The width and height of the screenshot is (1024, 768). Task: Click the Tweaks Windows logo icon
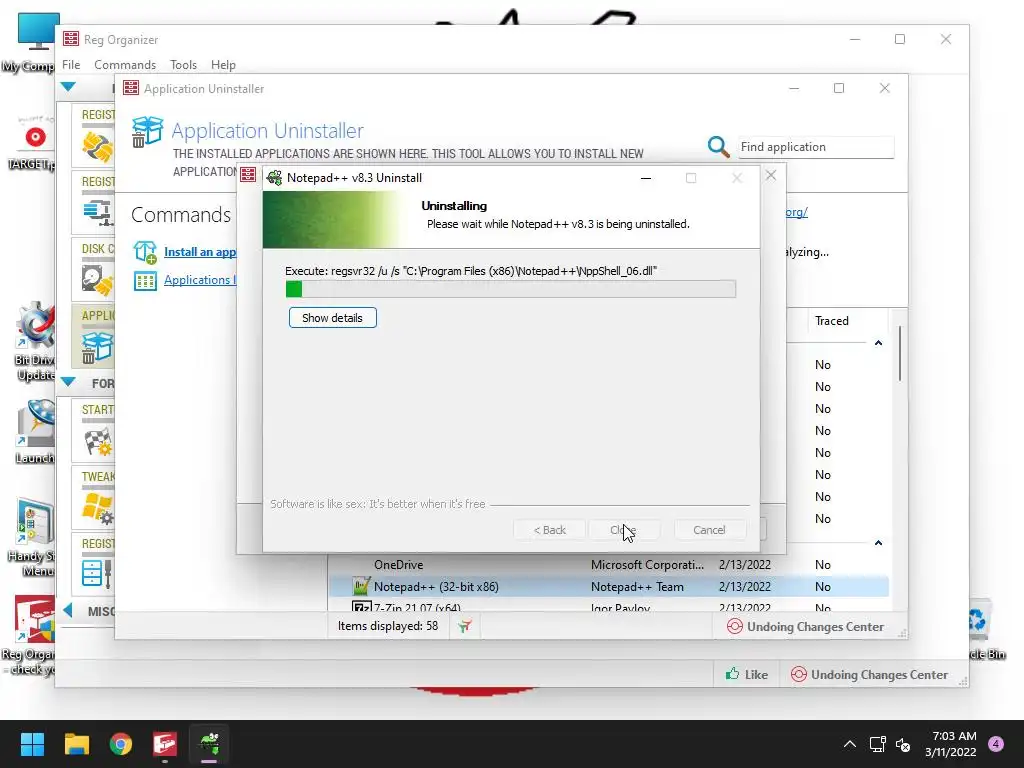coord(97,509)
